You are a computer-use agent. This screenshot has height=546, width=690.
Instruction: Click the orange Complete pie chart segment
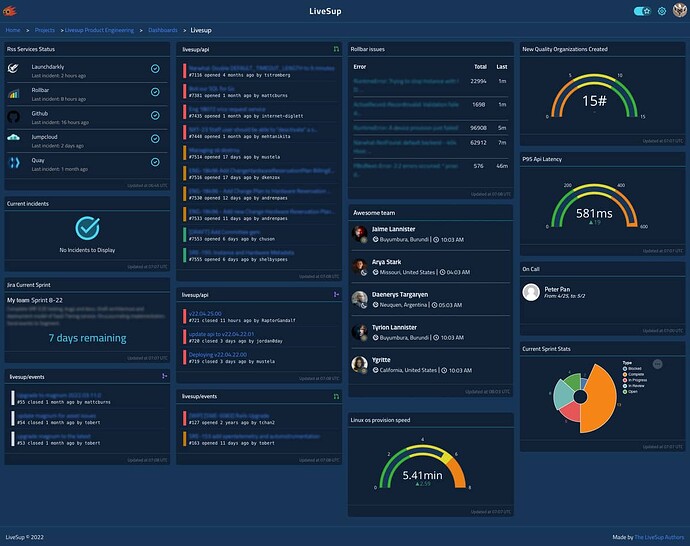[x=598, y=398]
